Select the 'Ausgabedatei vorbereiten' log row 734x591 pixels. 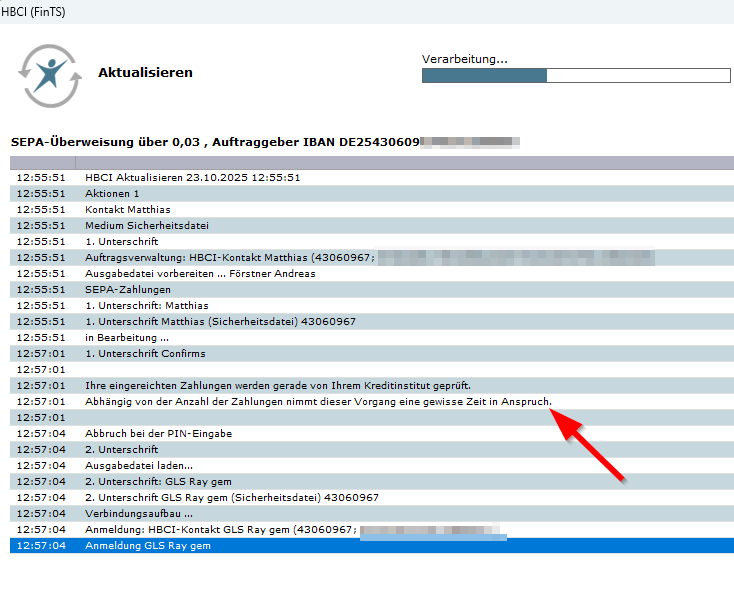click(200, 273)
